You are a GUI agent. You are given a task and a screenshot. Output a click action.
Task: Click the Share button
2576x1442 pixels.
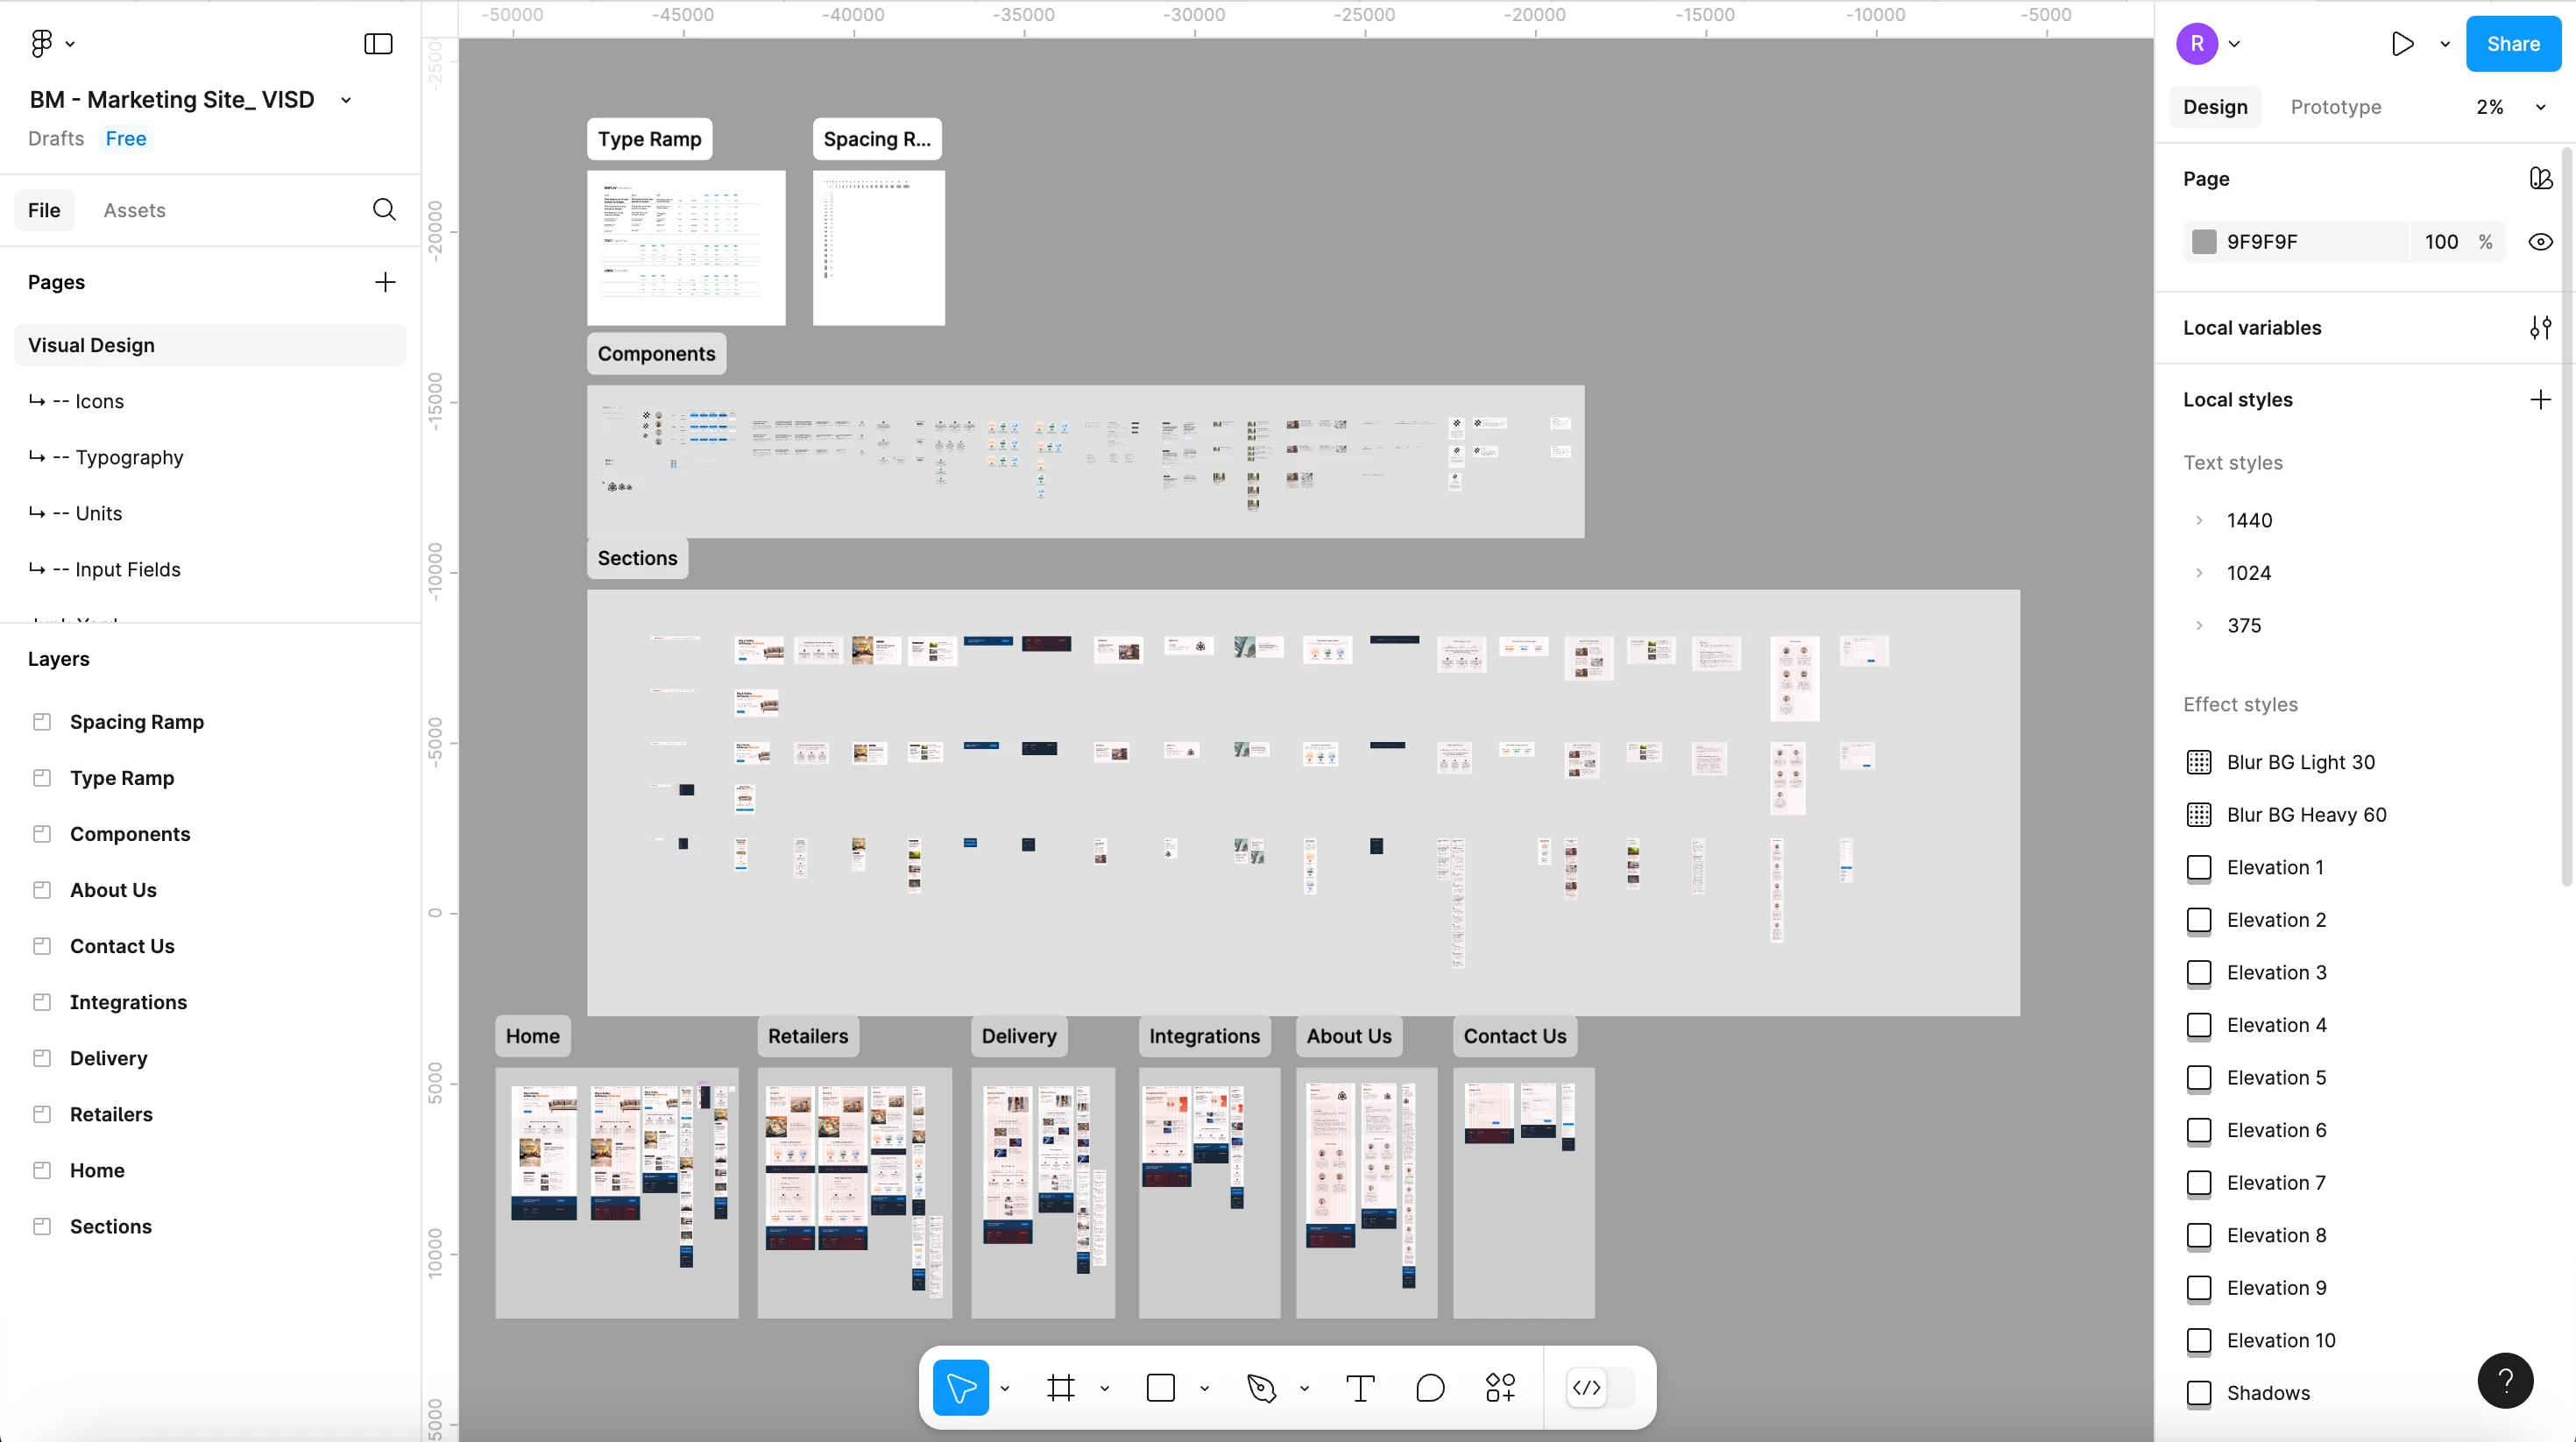[x=2513, y=44]
